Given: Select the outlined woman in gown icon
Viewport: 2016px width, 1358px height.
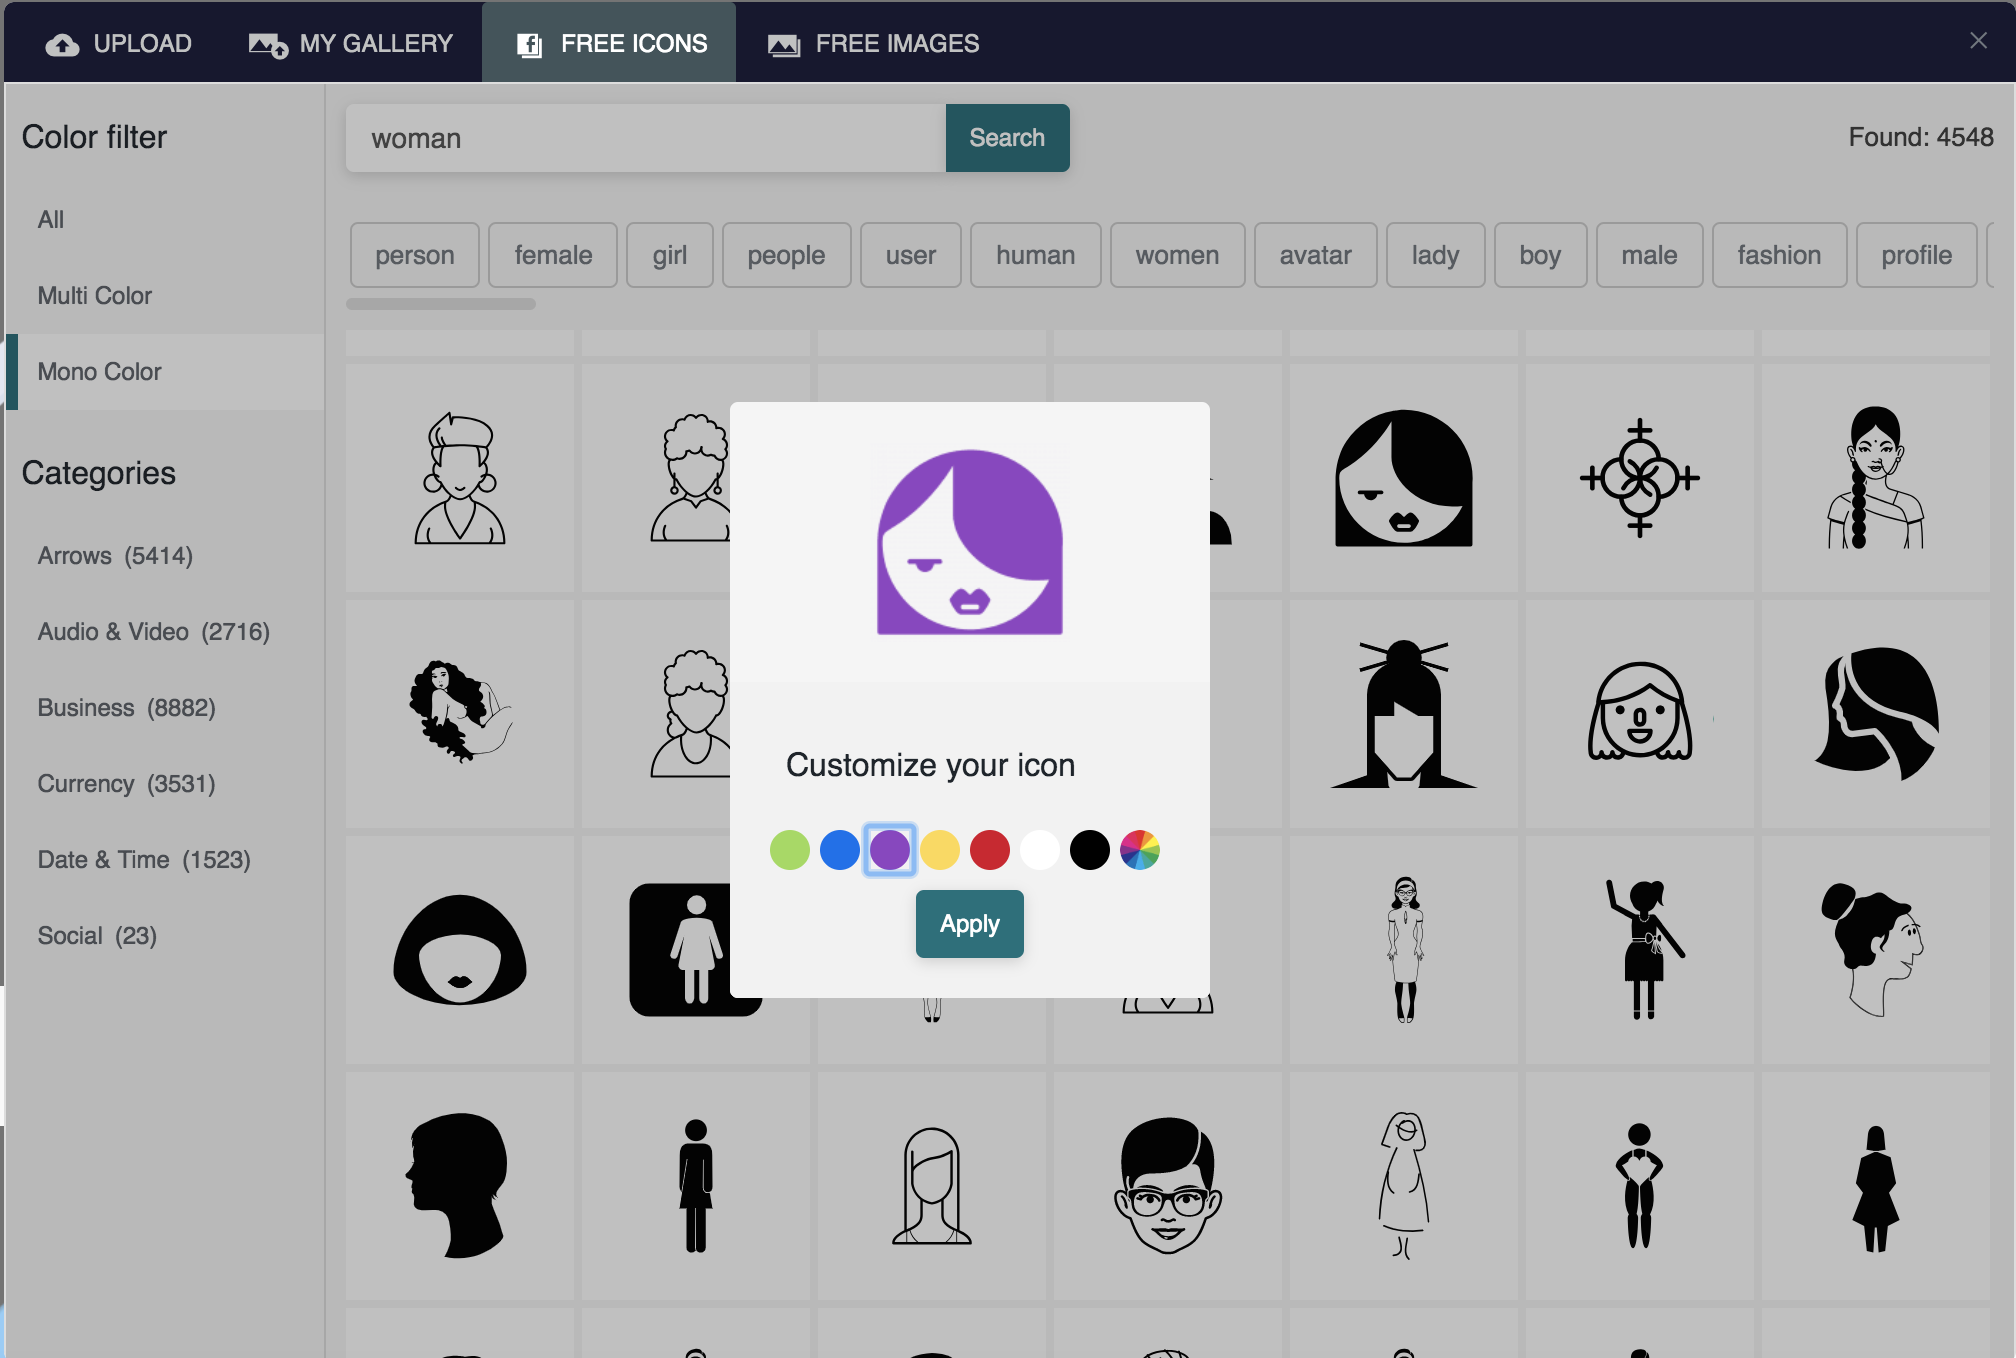Looking at the screenshot, I should [1404, 1186].
